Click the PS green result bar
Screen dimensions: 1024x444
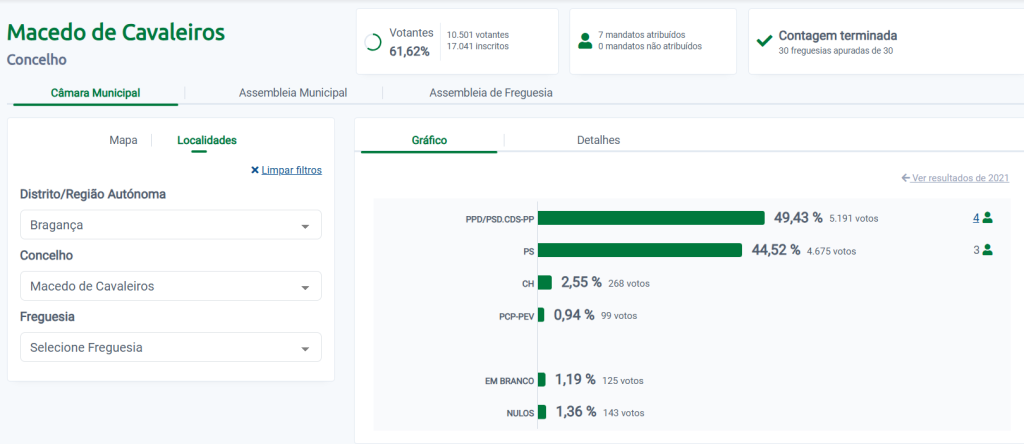640,250
